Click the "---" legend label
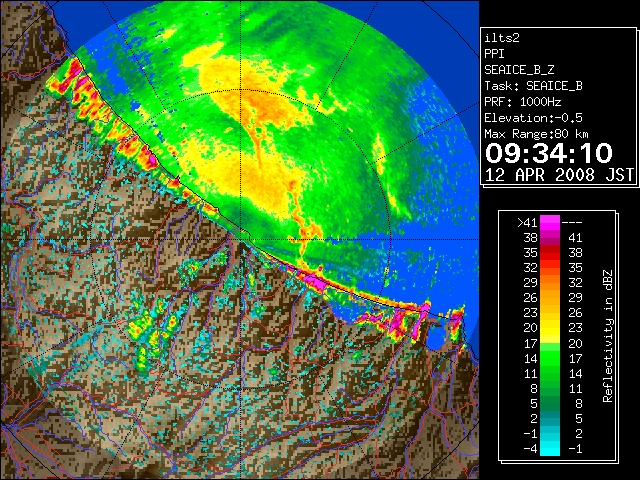640x480 pixels. click(x=572, y=222)
